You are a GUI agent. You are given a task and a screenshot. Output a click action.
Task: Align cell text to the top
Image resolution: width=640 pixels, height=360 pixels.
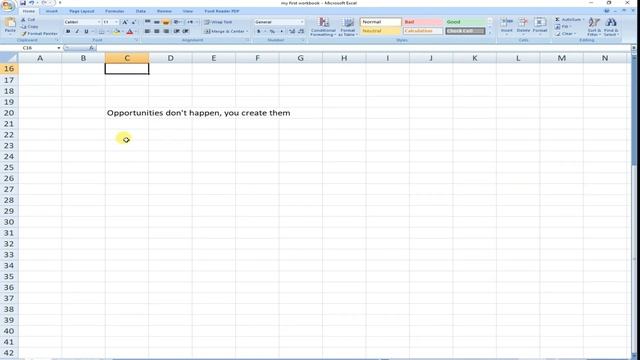(x=148, y=22)
